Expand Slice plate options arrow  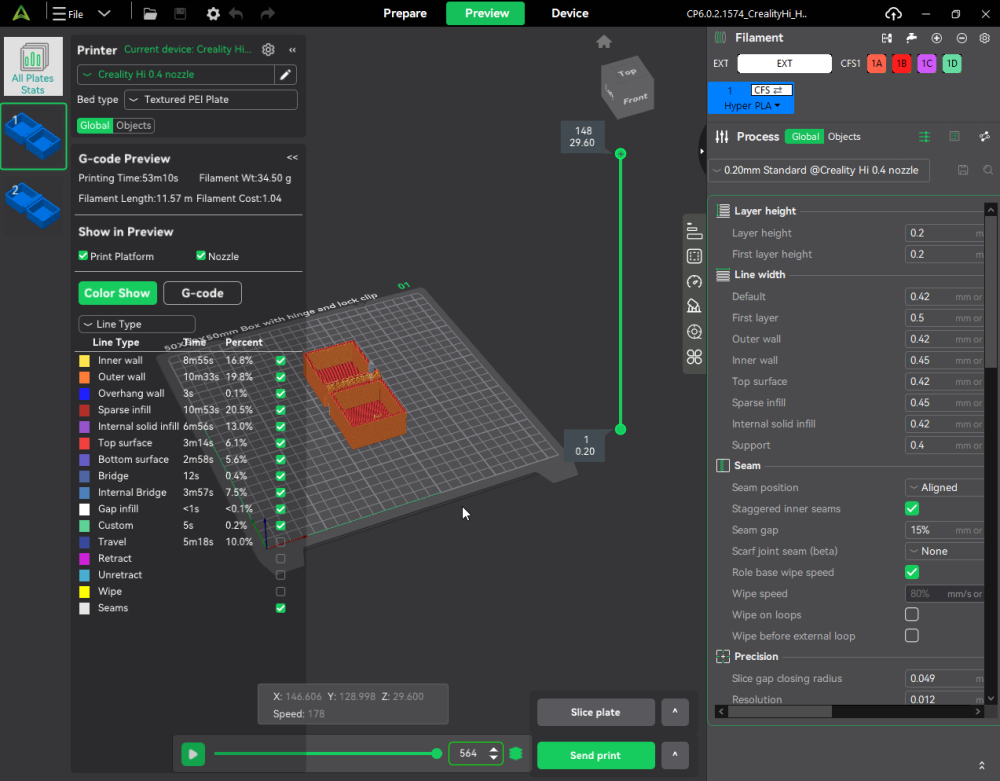(675, 712)
